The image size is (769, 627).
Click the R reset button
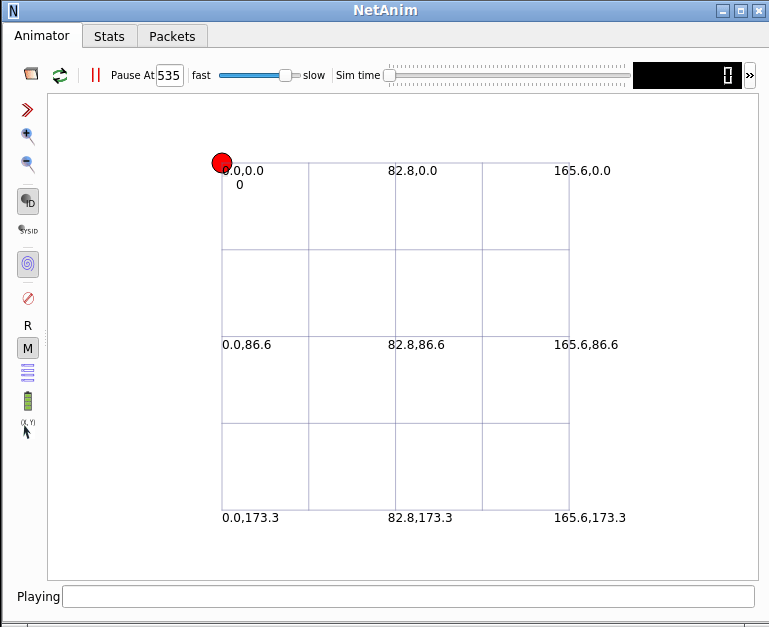click(x=28, y=326)
